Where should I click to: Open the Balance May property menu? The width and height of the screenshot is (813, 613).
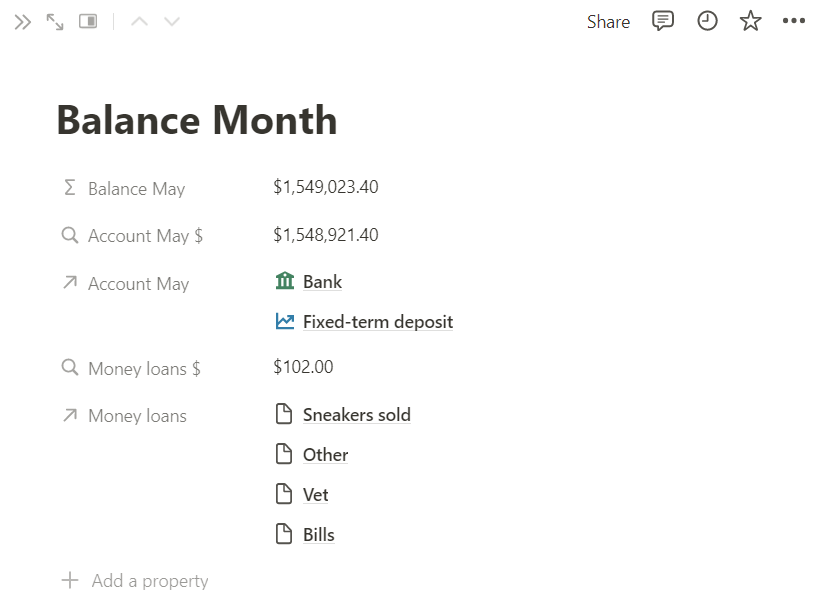pyautogui.click(x=136, y=189)
